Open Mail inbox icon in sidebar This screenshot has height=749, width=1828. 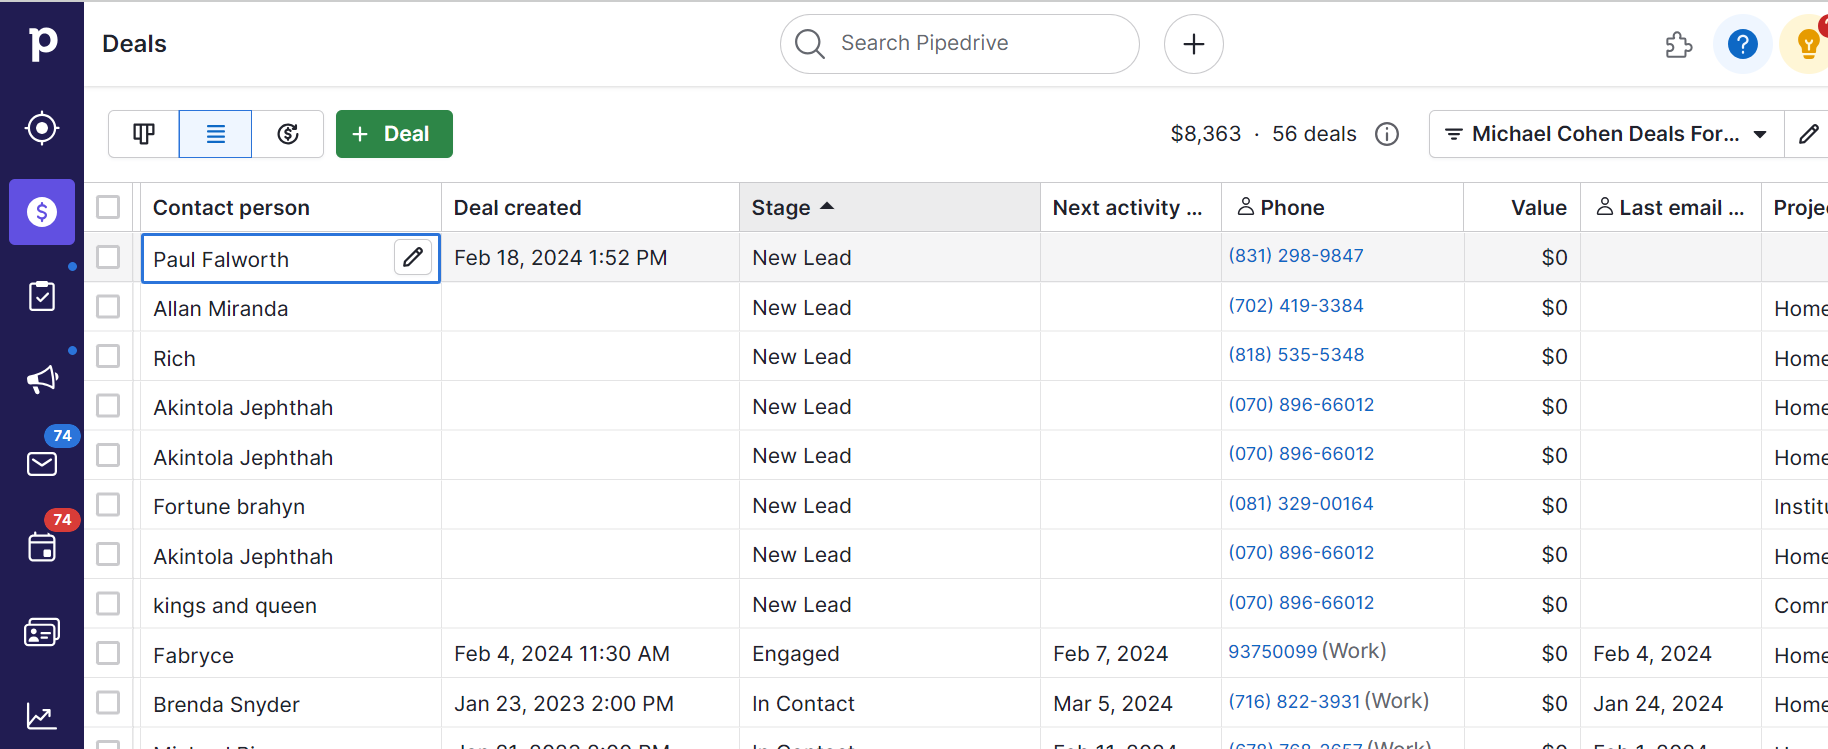42,463
